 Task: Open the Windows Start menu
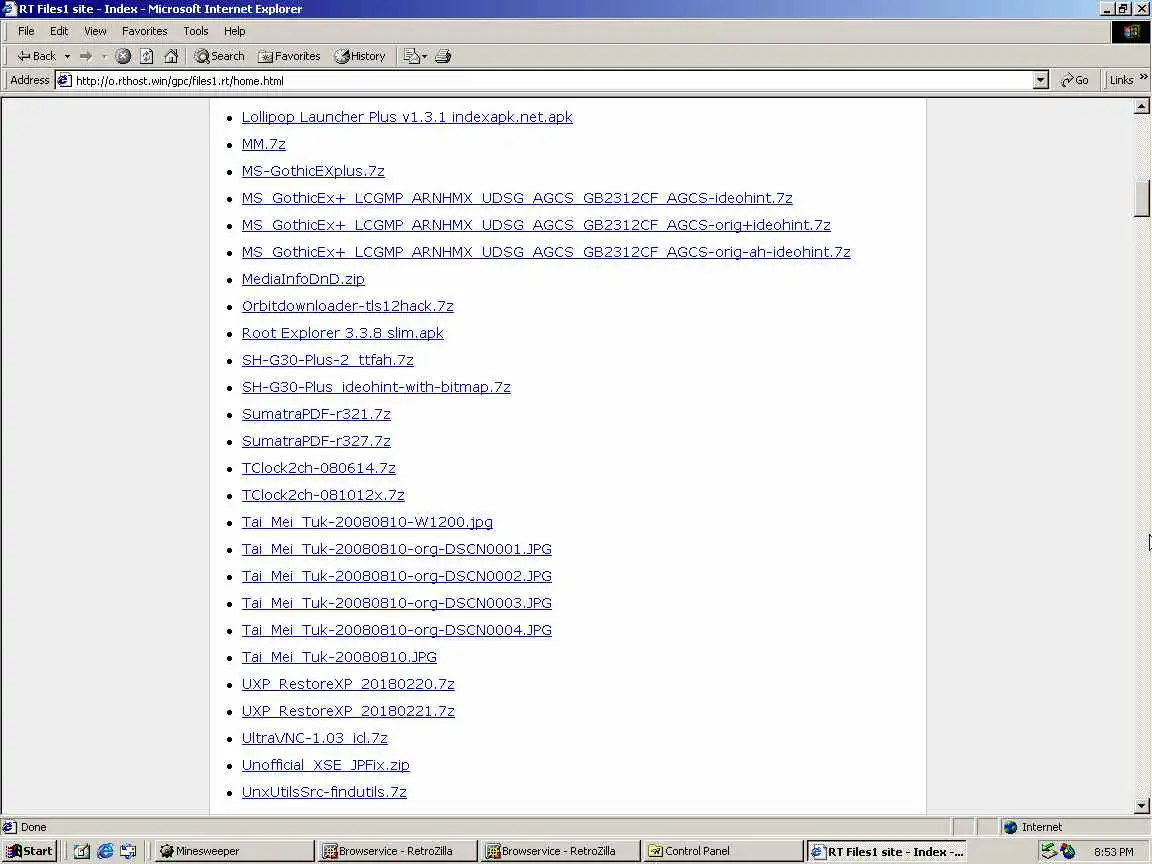(x=29, y=851)
